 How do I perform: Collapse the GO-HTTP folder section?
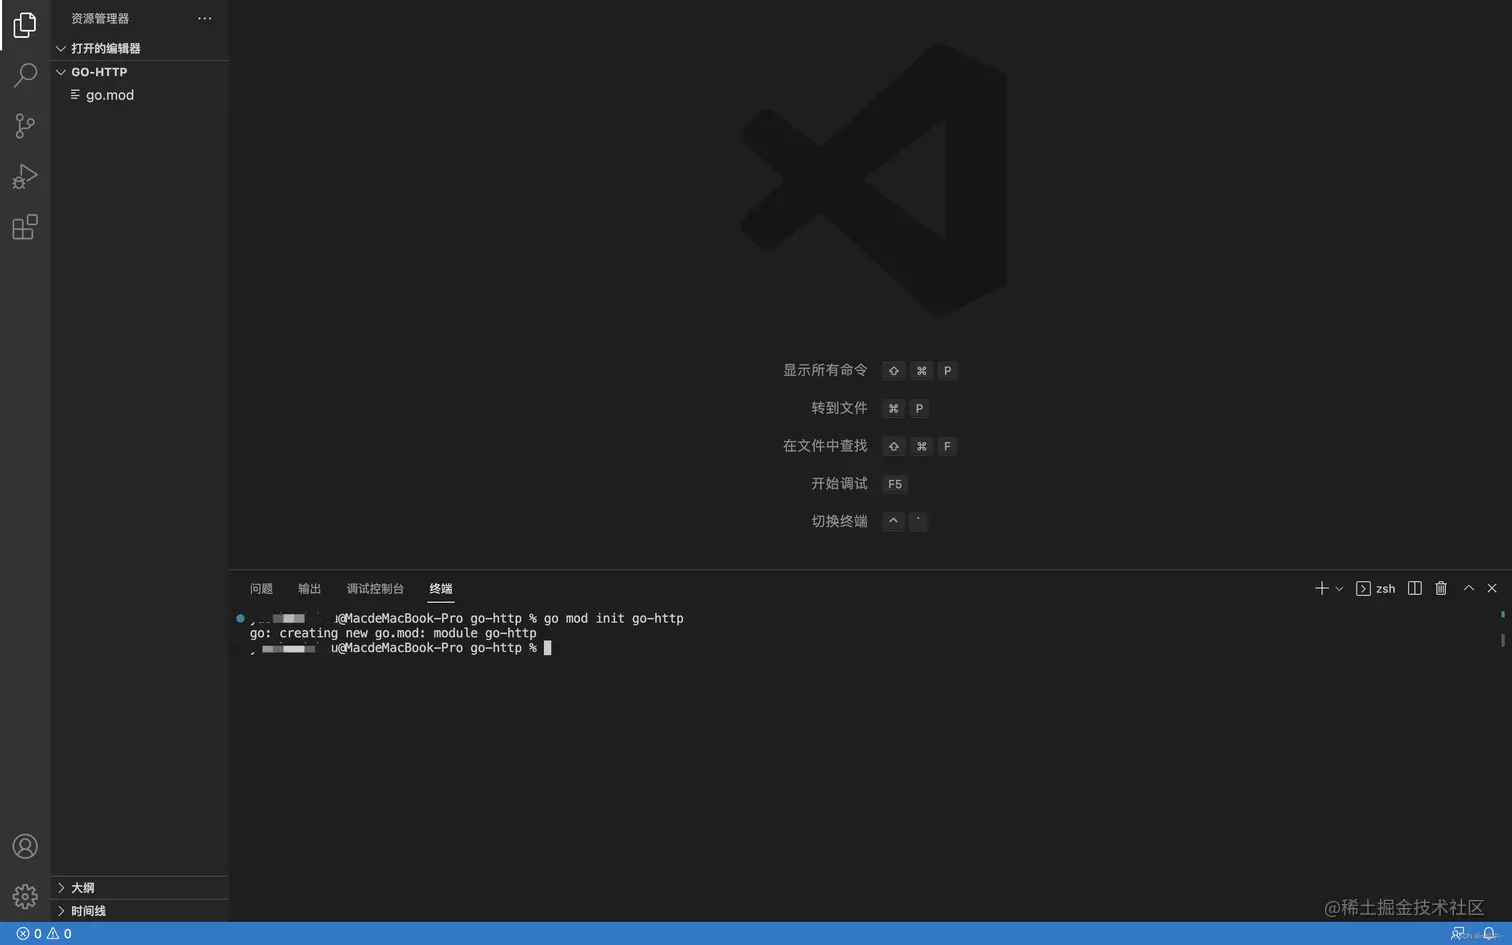point(140,72)
